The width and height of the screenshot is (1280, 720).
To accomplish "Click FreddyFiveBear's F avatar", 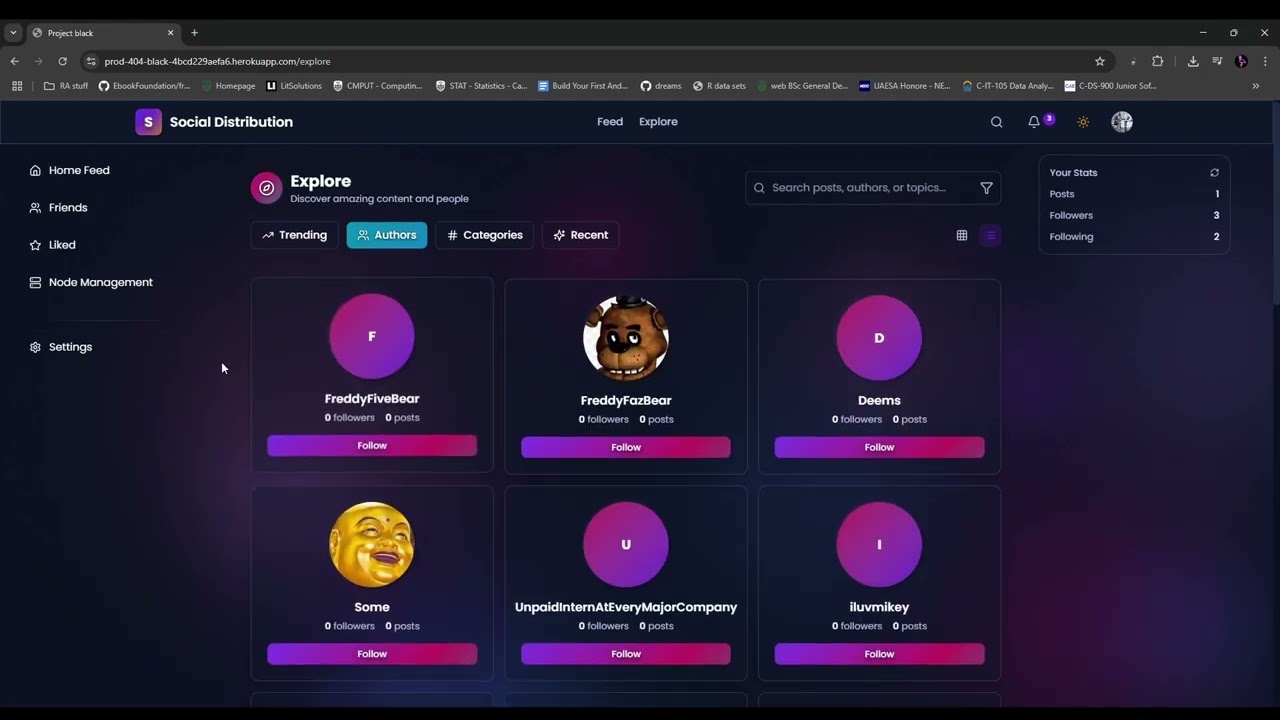I will coord(372,336).
